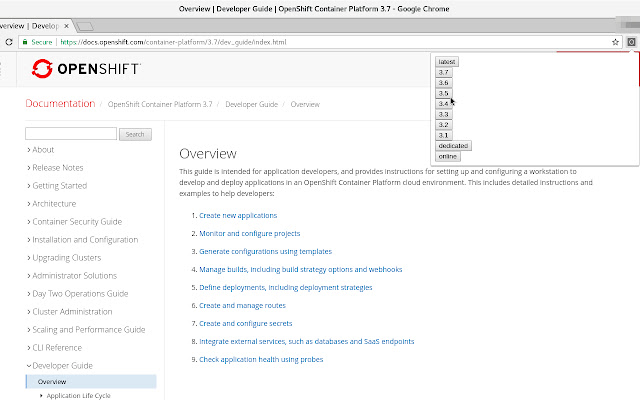Expand Administrator Solutions section
The image size is (640, 400).
coord(72,276)
